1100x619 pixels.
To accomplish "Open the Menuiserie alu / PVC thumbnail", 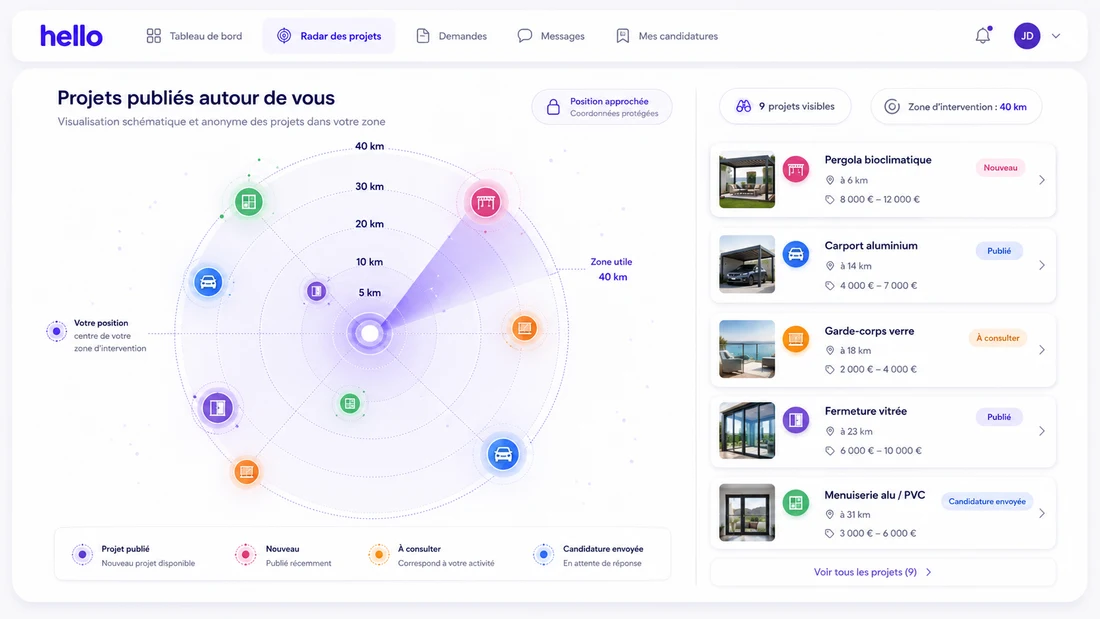I will 747,512.
